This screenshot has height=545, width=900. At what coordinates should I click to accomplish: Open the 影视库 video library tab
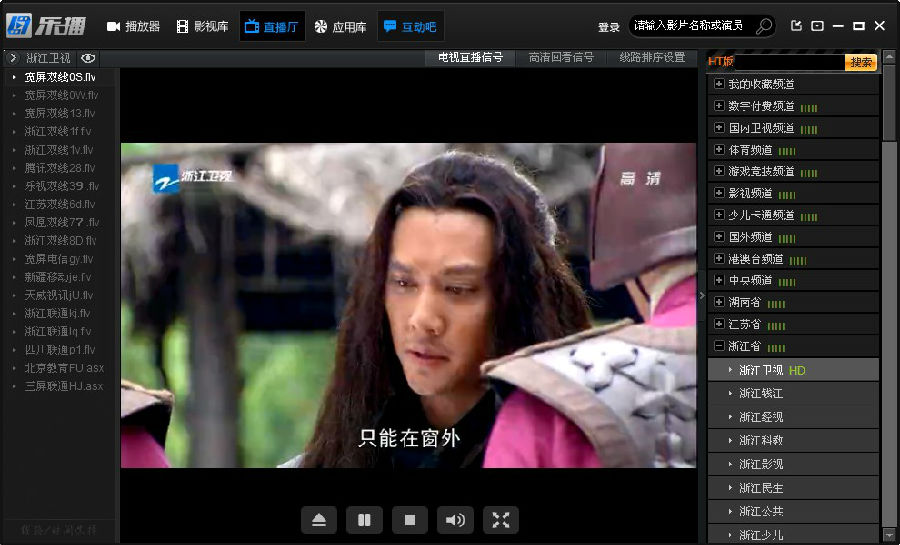coord(202,26)
